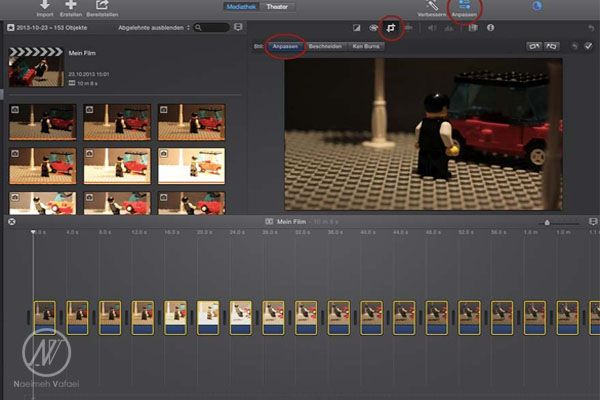Click the viewer preview of the Lego figure
This screenshot has height=400, width=600.
click(x=423, y=134)
